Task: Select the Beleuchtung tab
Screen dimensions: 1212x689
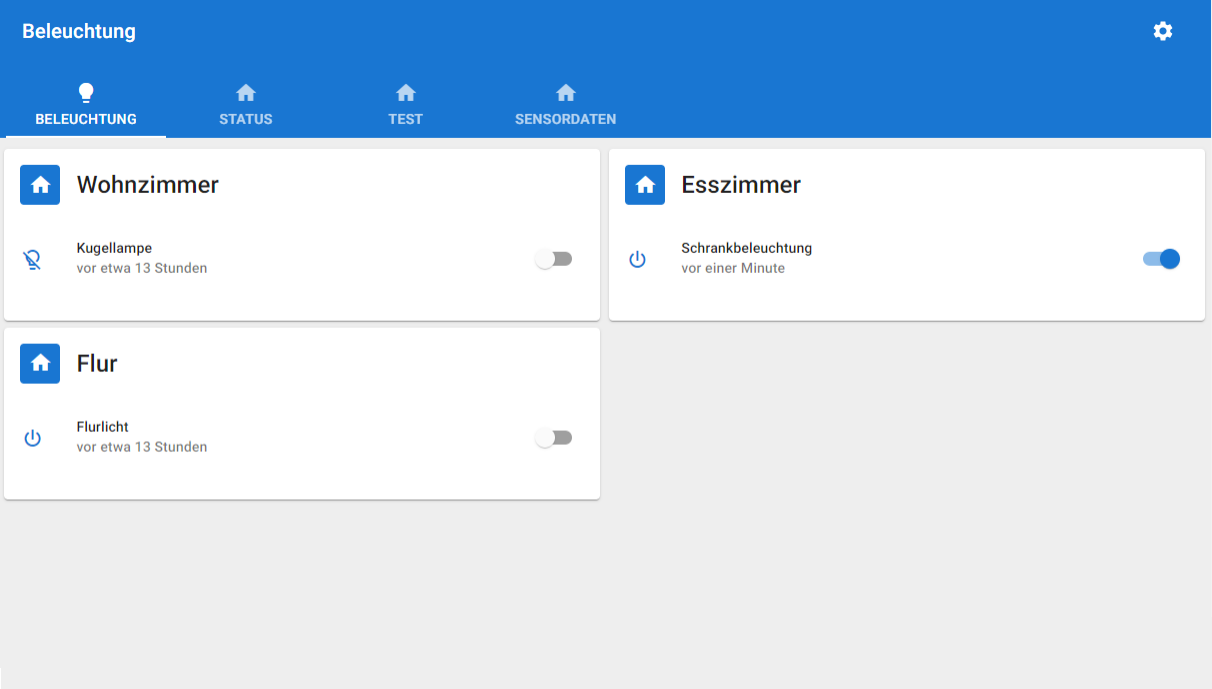Action: [x=86, y=105]
